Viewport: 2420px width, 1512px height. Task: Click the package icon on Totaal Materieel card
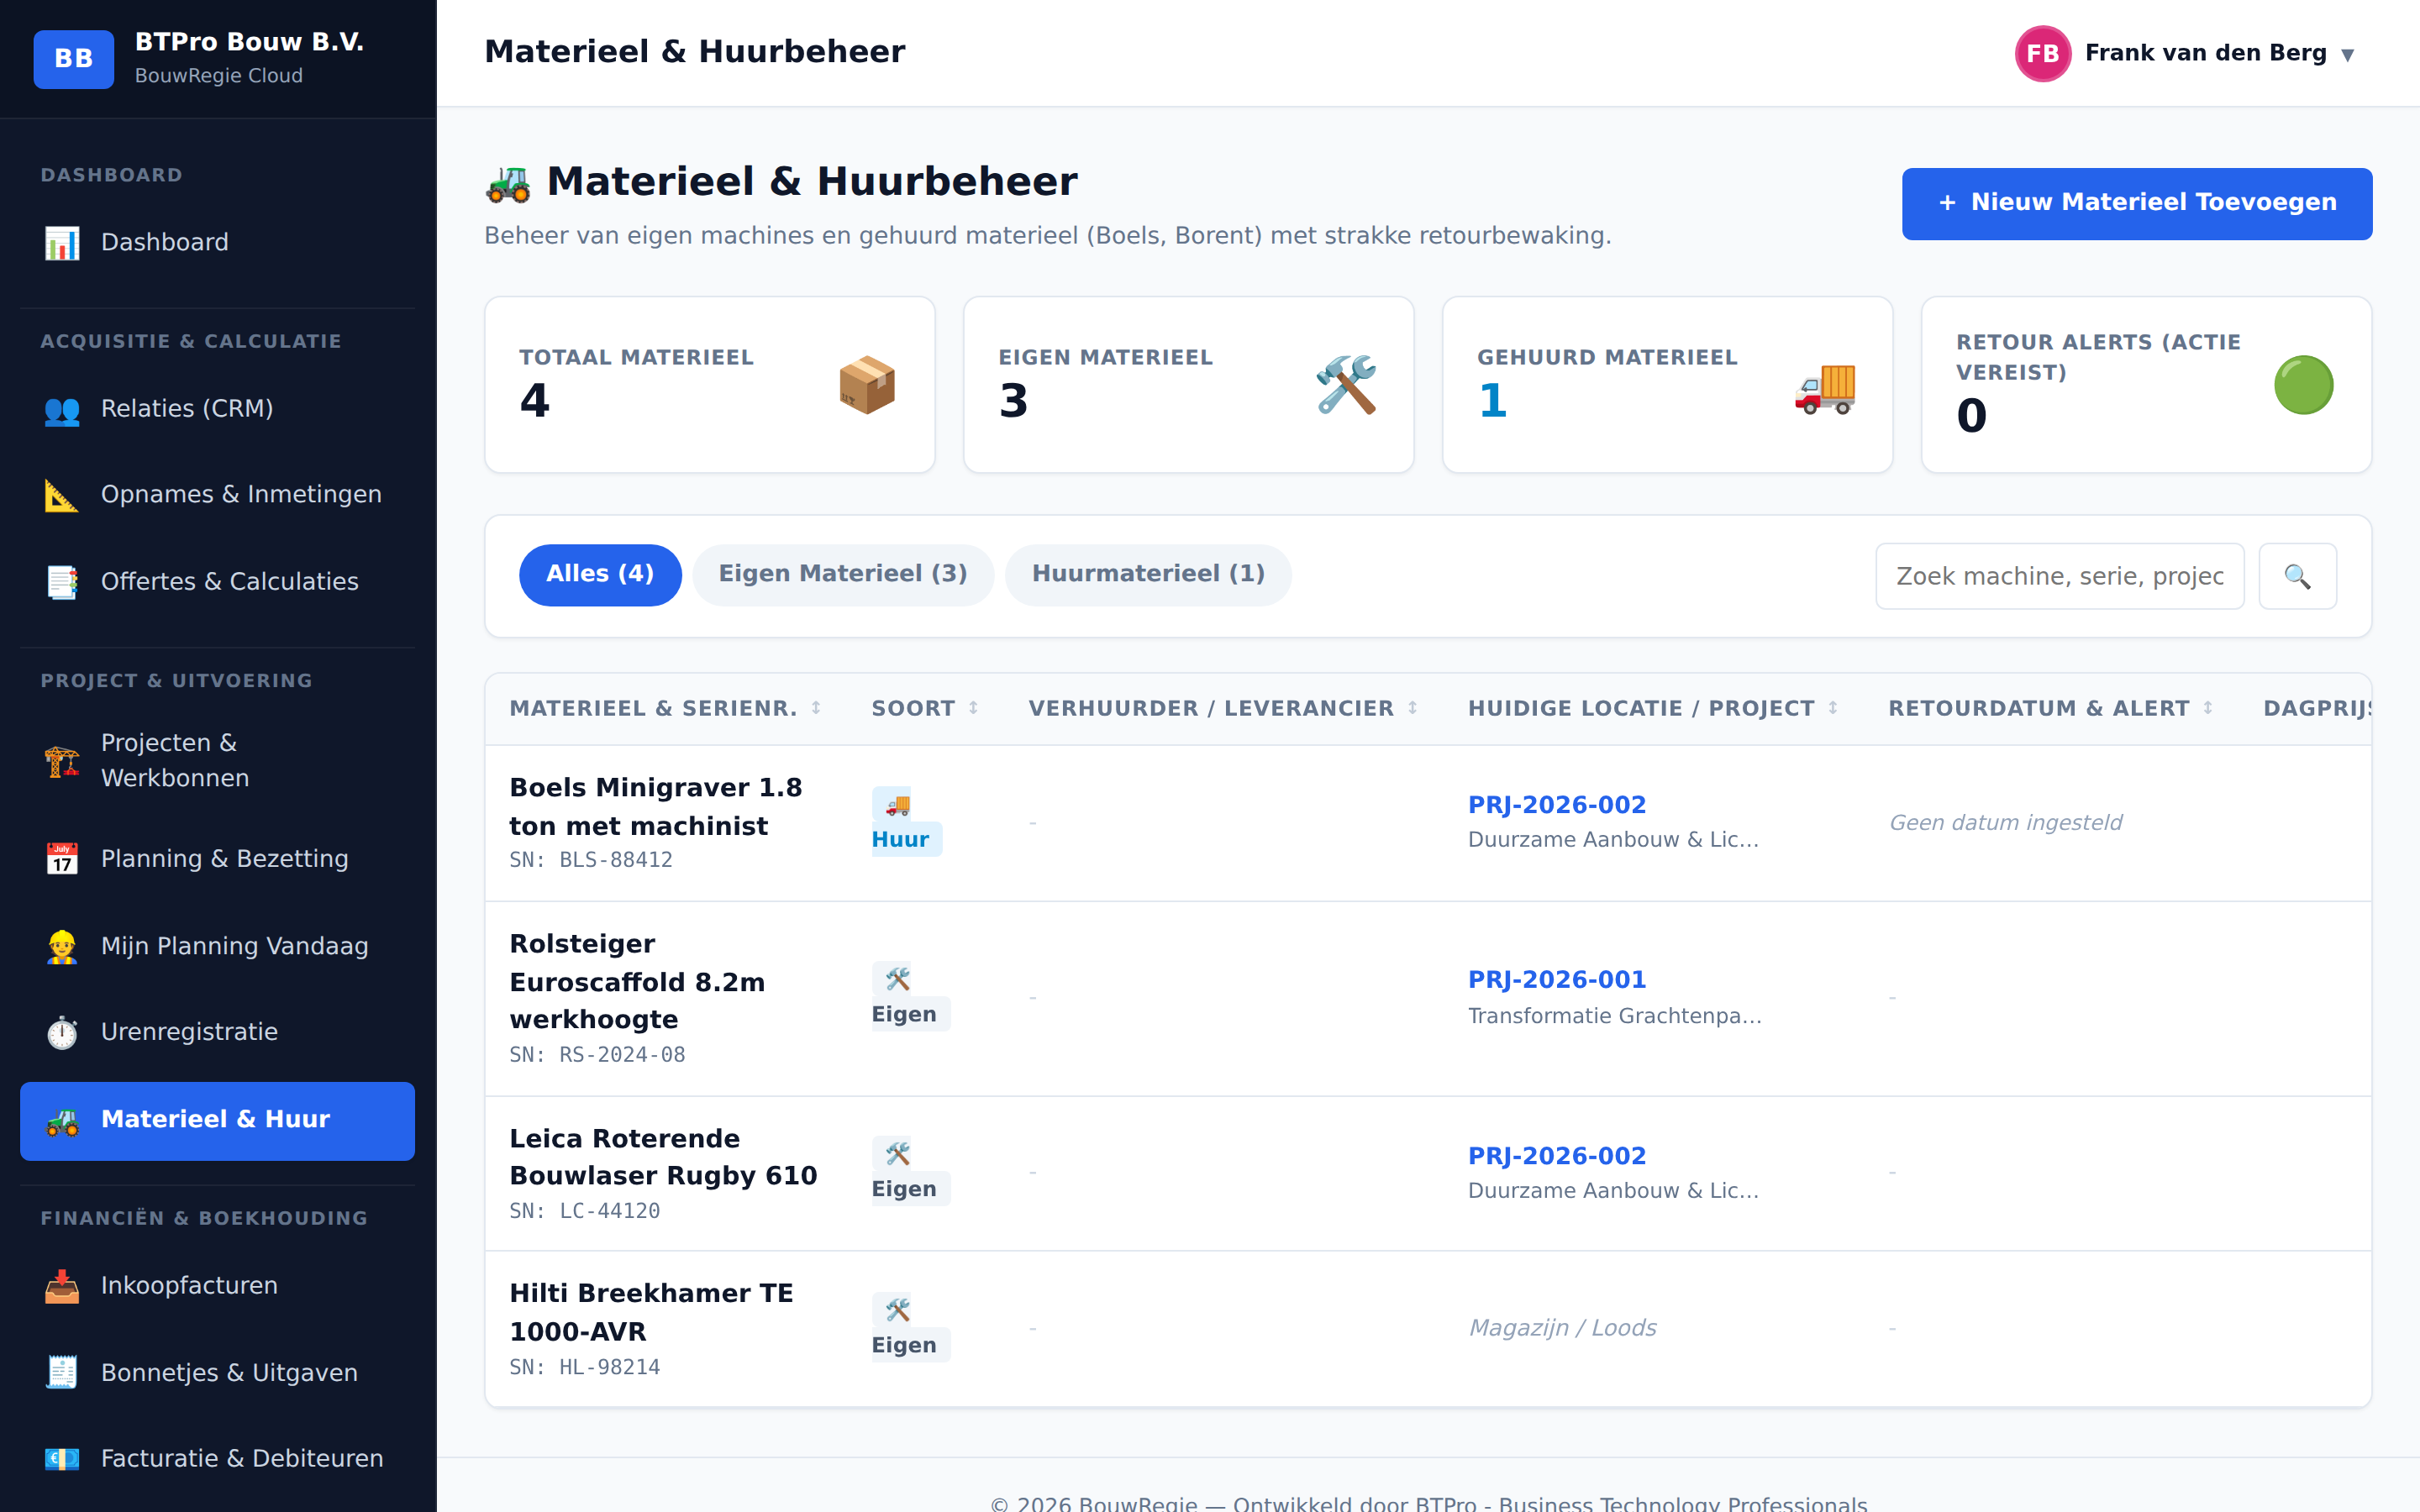point(867,385)
